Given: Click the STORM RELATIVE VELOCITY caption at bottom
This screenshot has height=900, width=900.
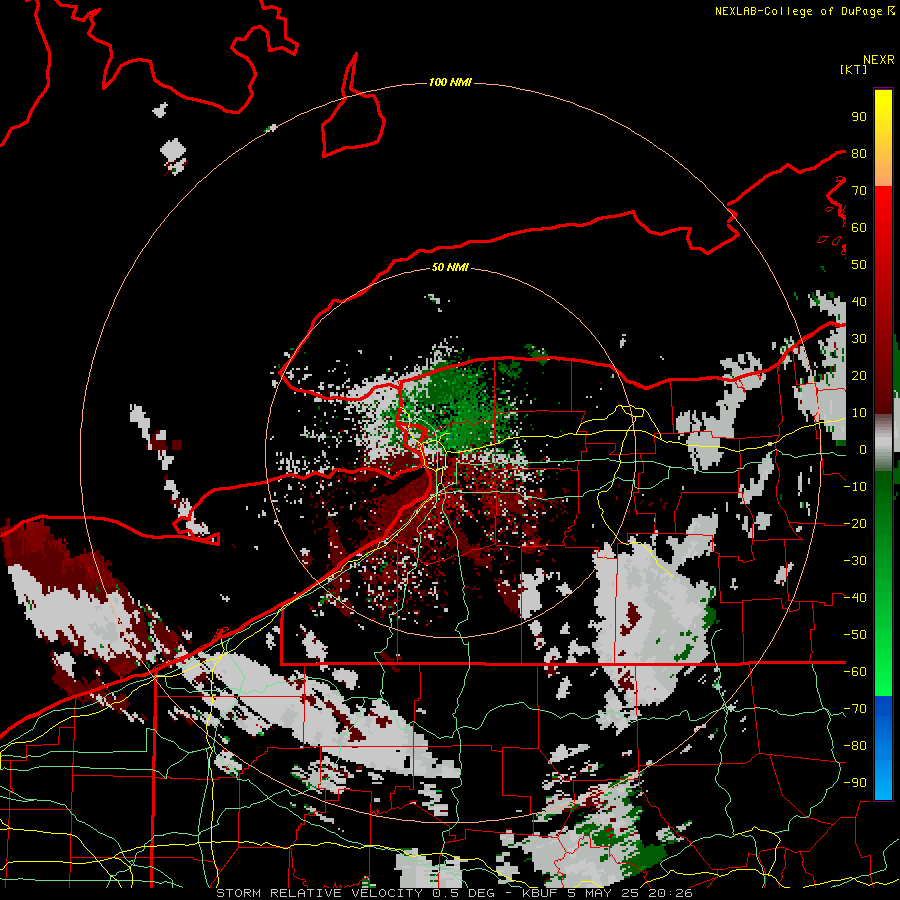Looking at the screenshot, I should point(454,893).
